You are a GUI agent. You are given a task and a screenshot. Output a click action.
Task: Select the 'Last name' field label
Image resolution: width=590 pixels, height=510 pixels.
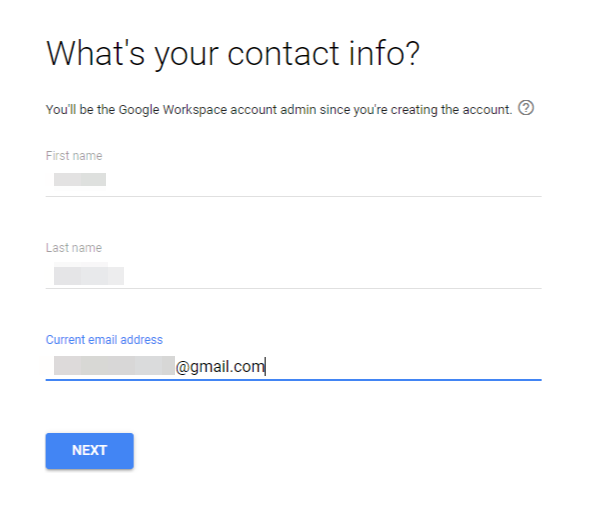pos(74,248)
